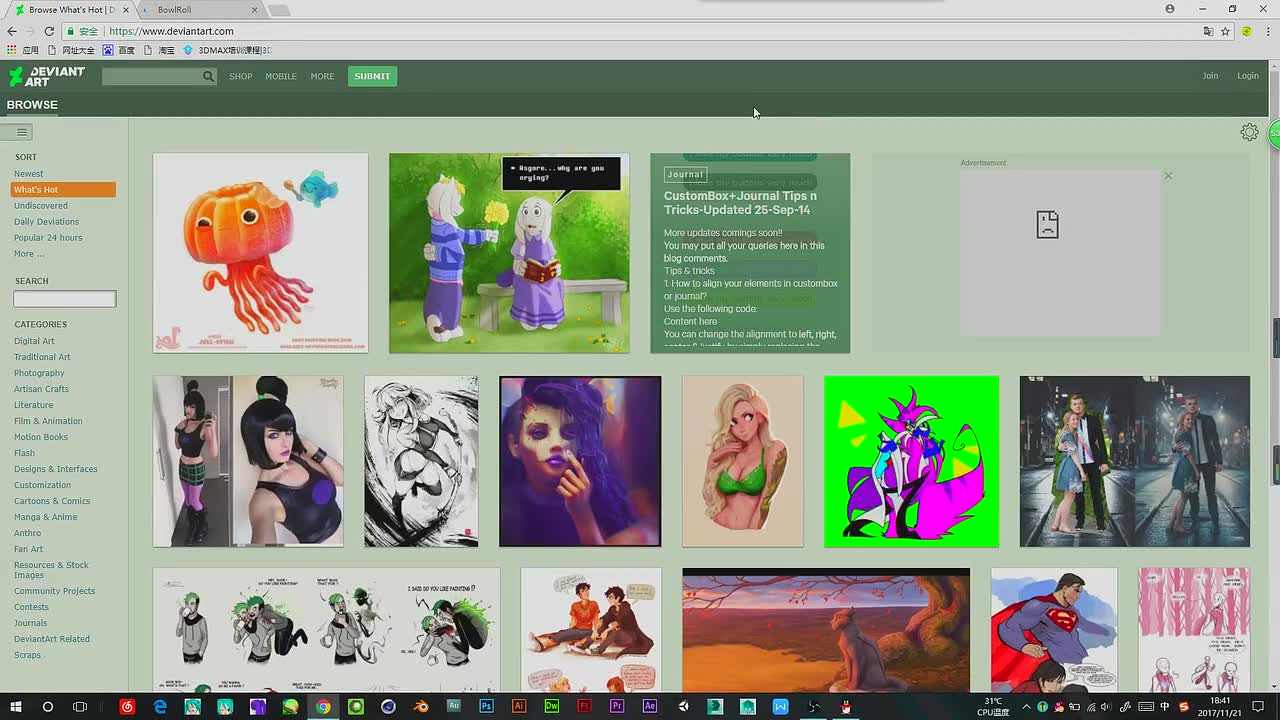The image size is (1280, 720).
Task: Open a new Chrome tab
Action: 279,10
